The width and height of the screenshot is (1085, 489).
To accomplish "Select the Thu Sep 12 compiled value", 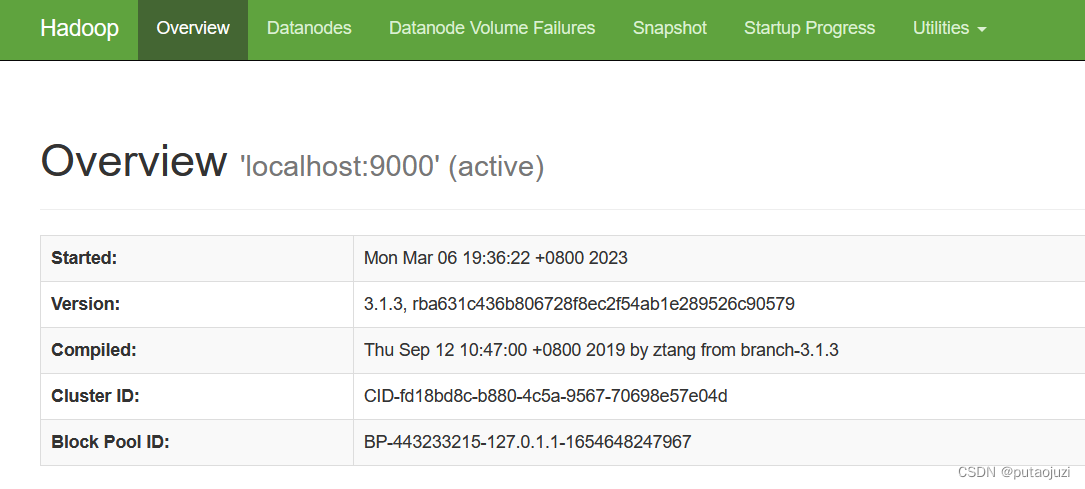I will click(x=601, y=350).
